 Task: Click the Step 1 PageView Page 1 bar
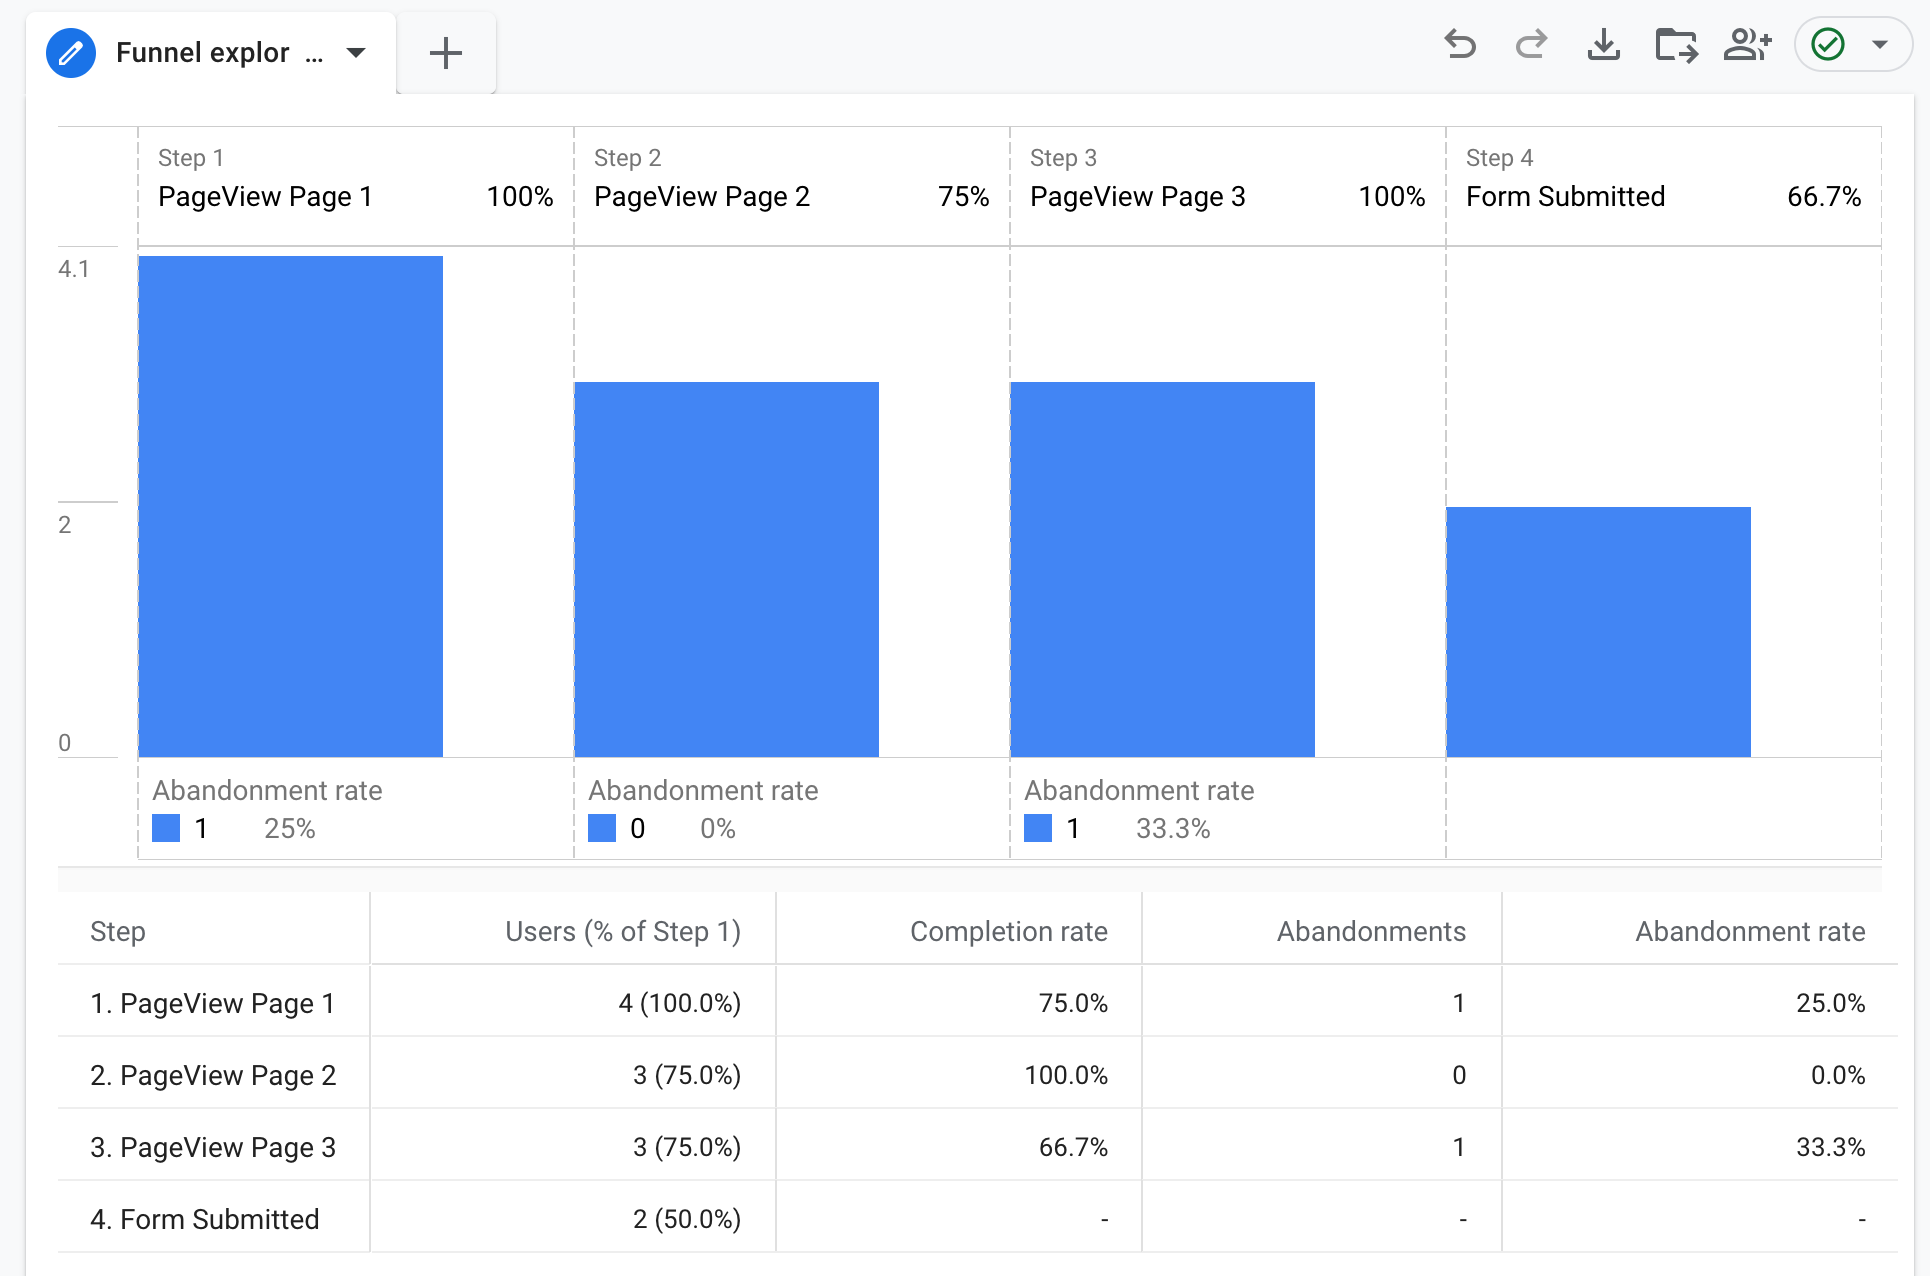[x=291, y=506]
